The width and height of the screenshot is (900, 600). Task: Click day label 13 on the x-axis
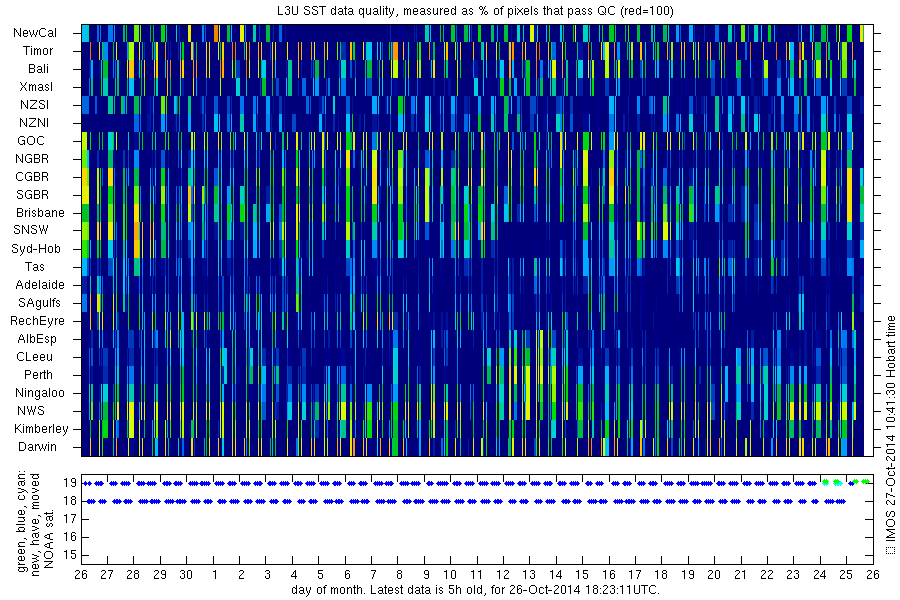529,575
